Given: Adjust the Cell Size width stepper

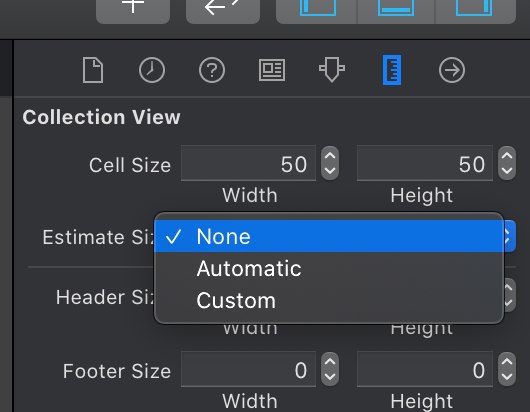Looking at the screenshot, I should pos(330,164).
